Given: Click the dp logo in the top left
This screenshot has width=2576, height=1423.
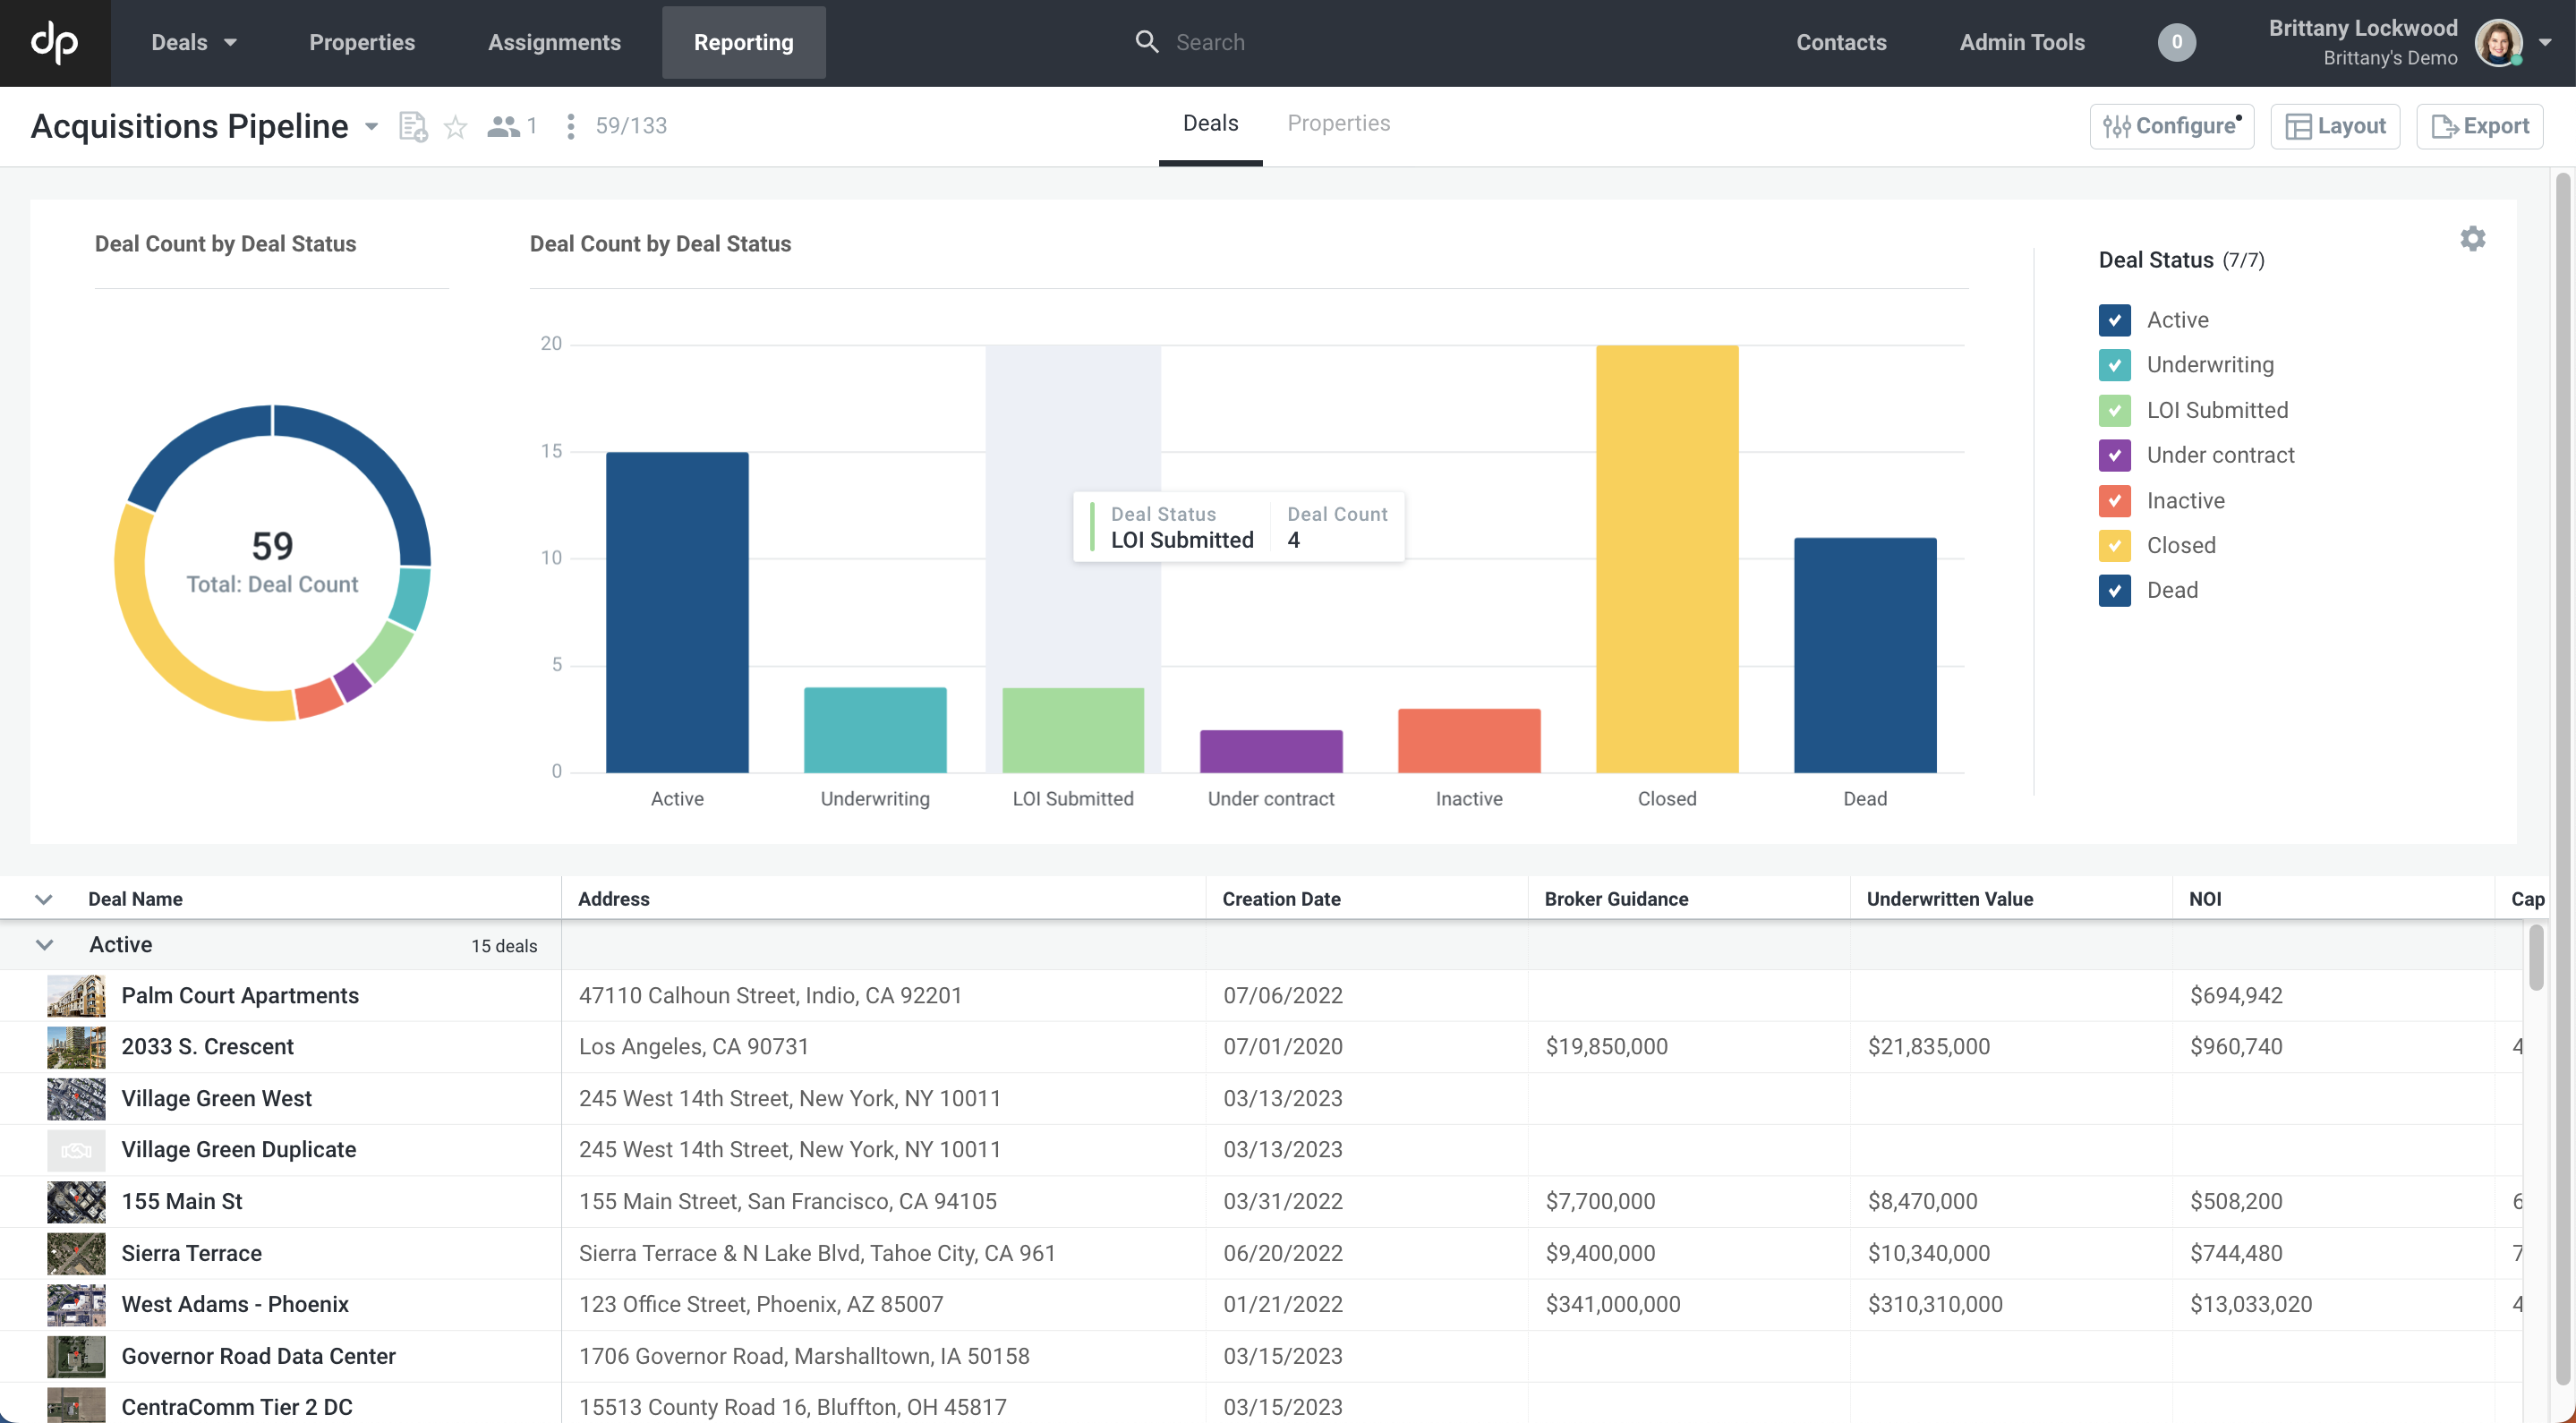Looking at the screenshot, I should [x=55, y=42].
